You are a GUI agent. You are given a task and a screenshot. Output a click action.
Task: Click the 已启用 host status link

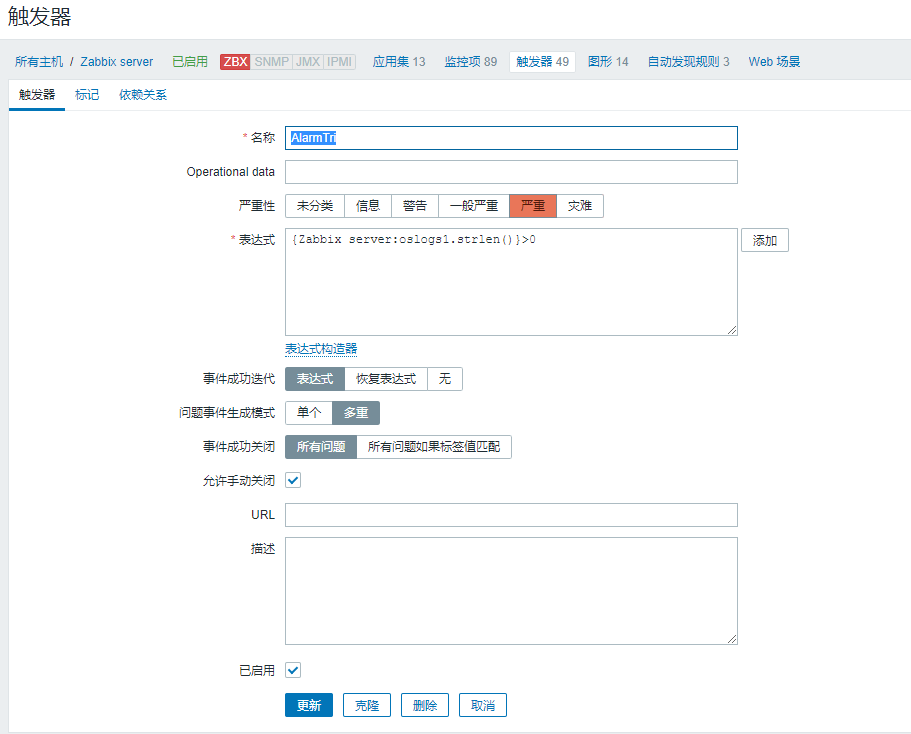point(190,62)
